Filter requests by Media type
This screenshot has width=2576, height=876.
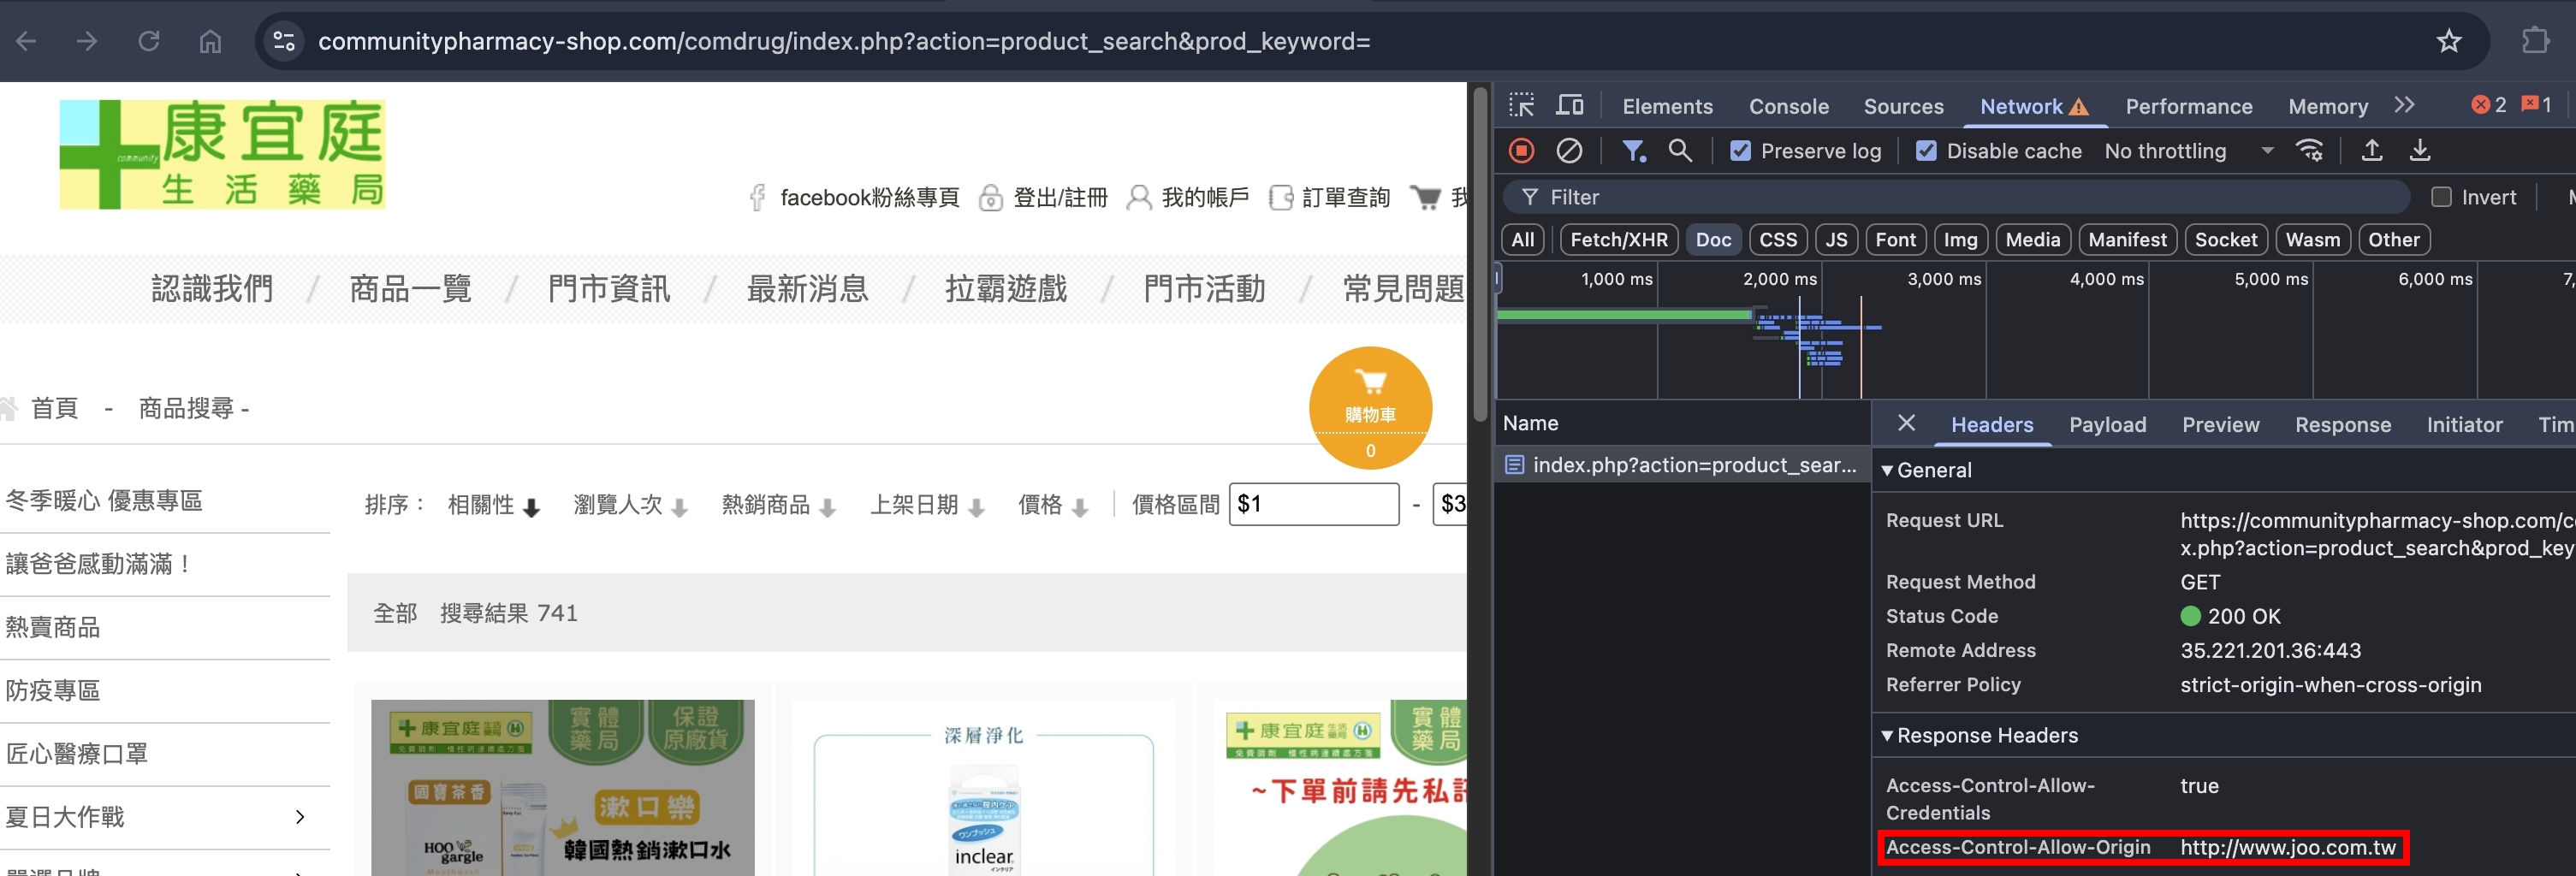[2032, 240]
